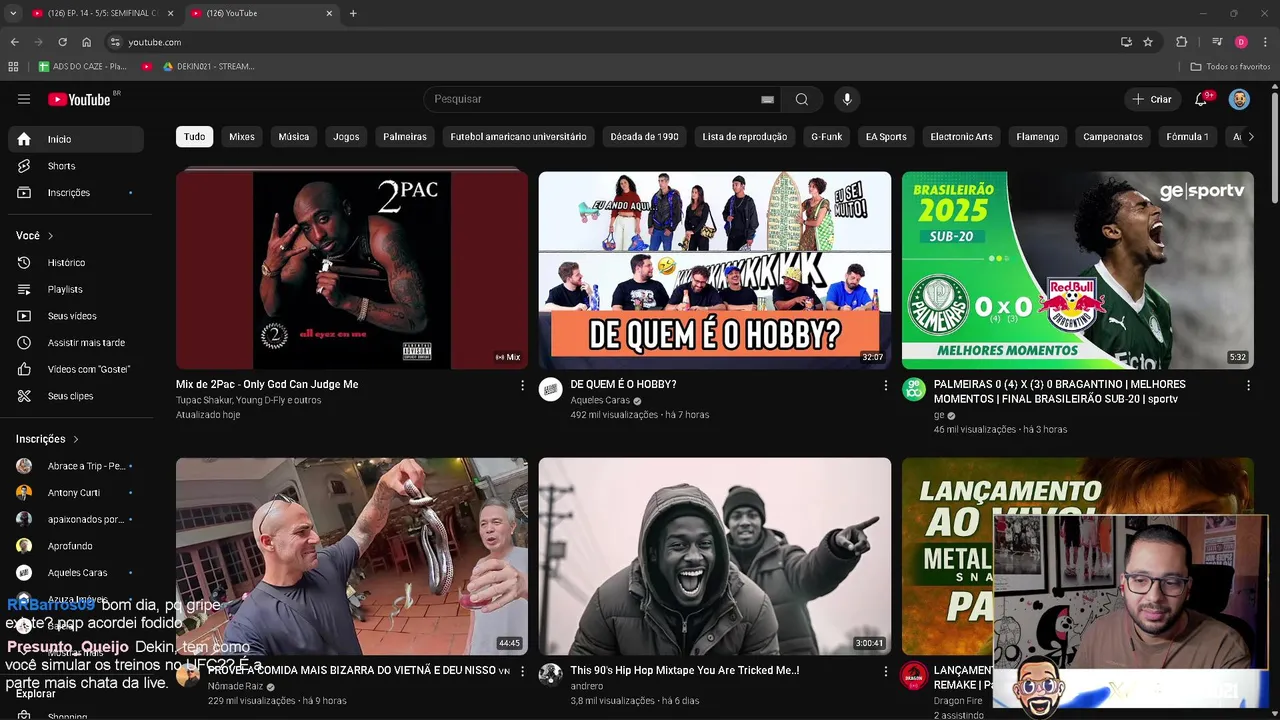The height and width of the screenshot is (720, 1280).
Task: Select the Electronic Arts filter chip
Action: [x=961, y=137]
